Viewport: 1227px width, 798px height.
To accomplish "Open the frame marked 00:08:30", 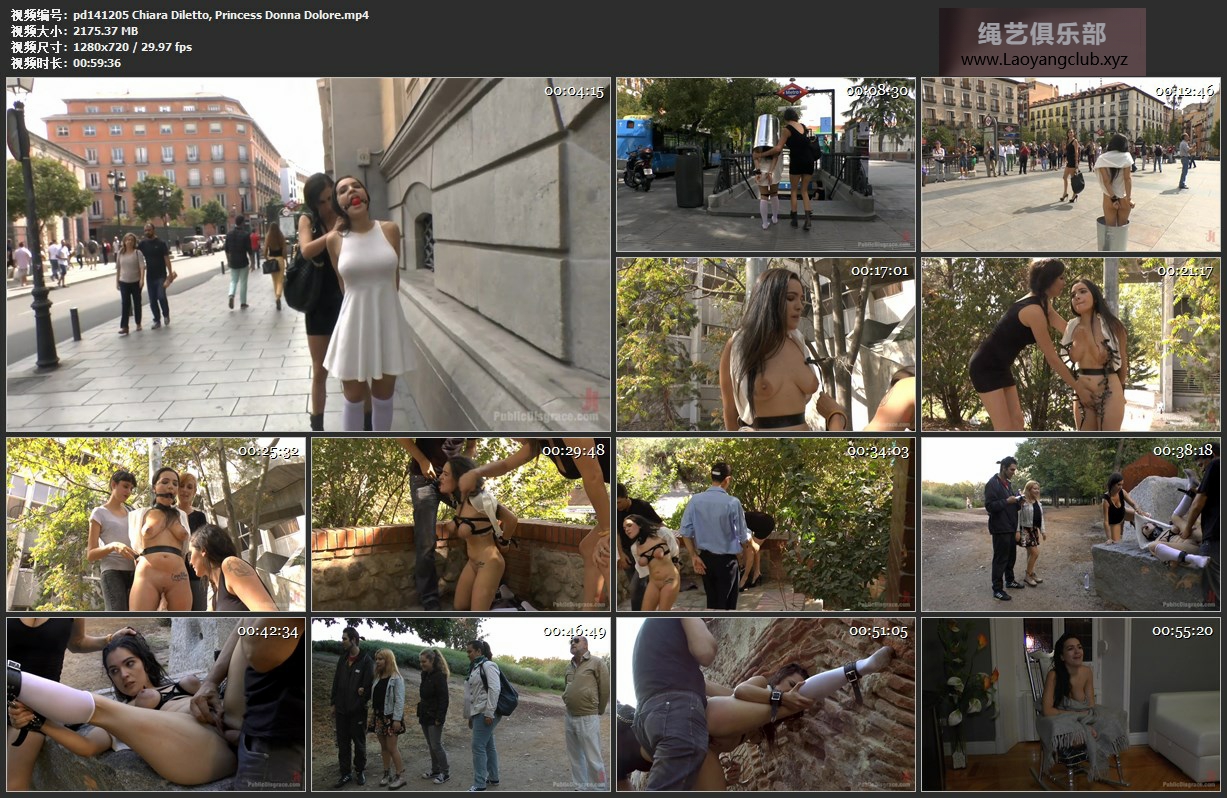I will 765,164.
